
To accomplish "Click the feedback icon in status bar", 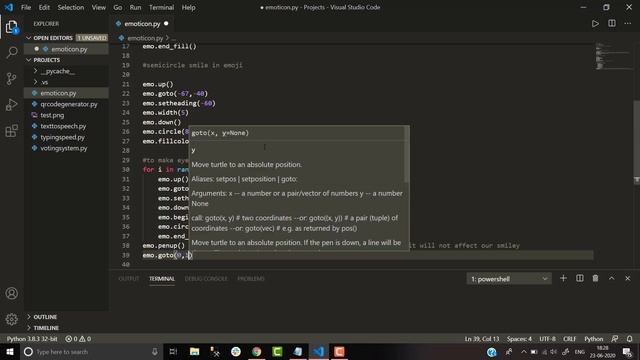I will click(x=615, y=339).
